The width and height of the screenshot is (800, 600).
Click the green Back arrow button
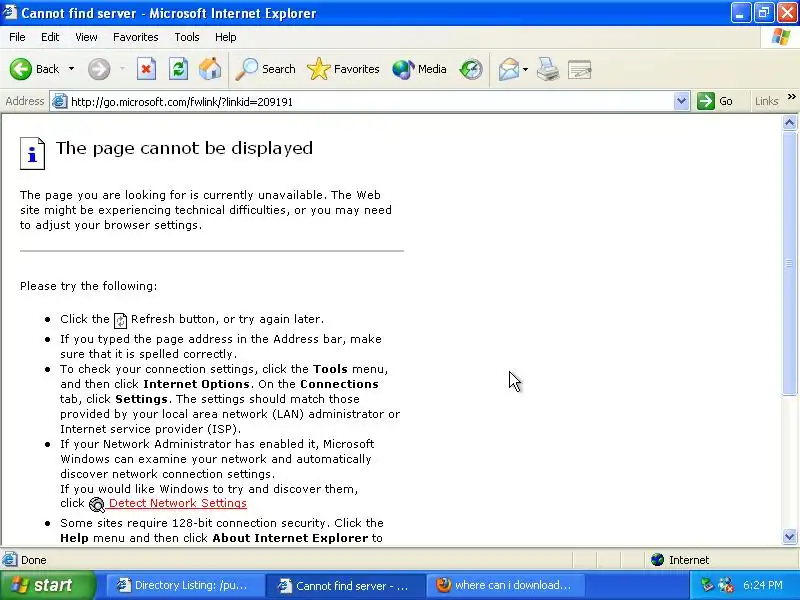tap(21, 69)
